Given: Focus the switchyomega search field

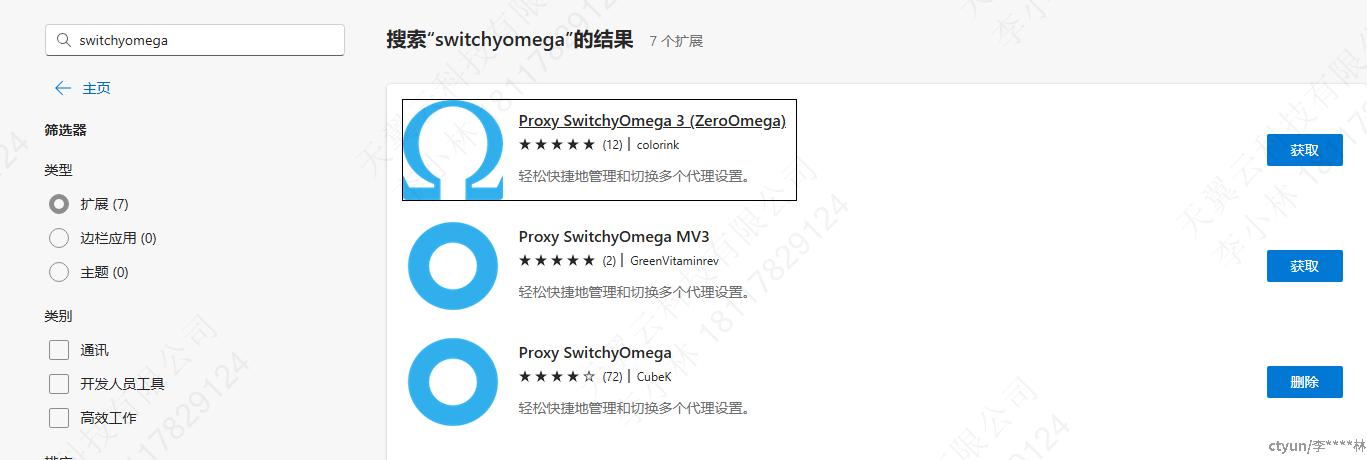Looking at the screenshot, I should tap(195, 41).
